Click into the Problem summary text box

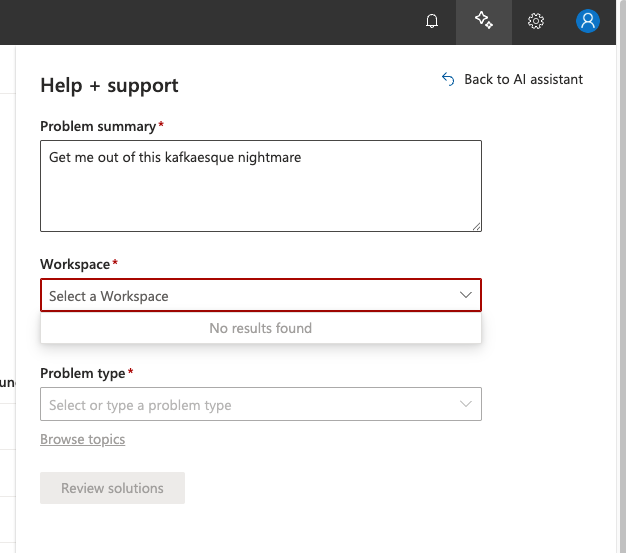coord(260,186)
